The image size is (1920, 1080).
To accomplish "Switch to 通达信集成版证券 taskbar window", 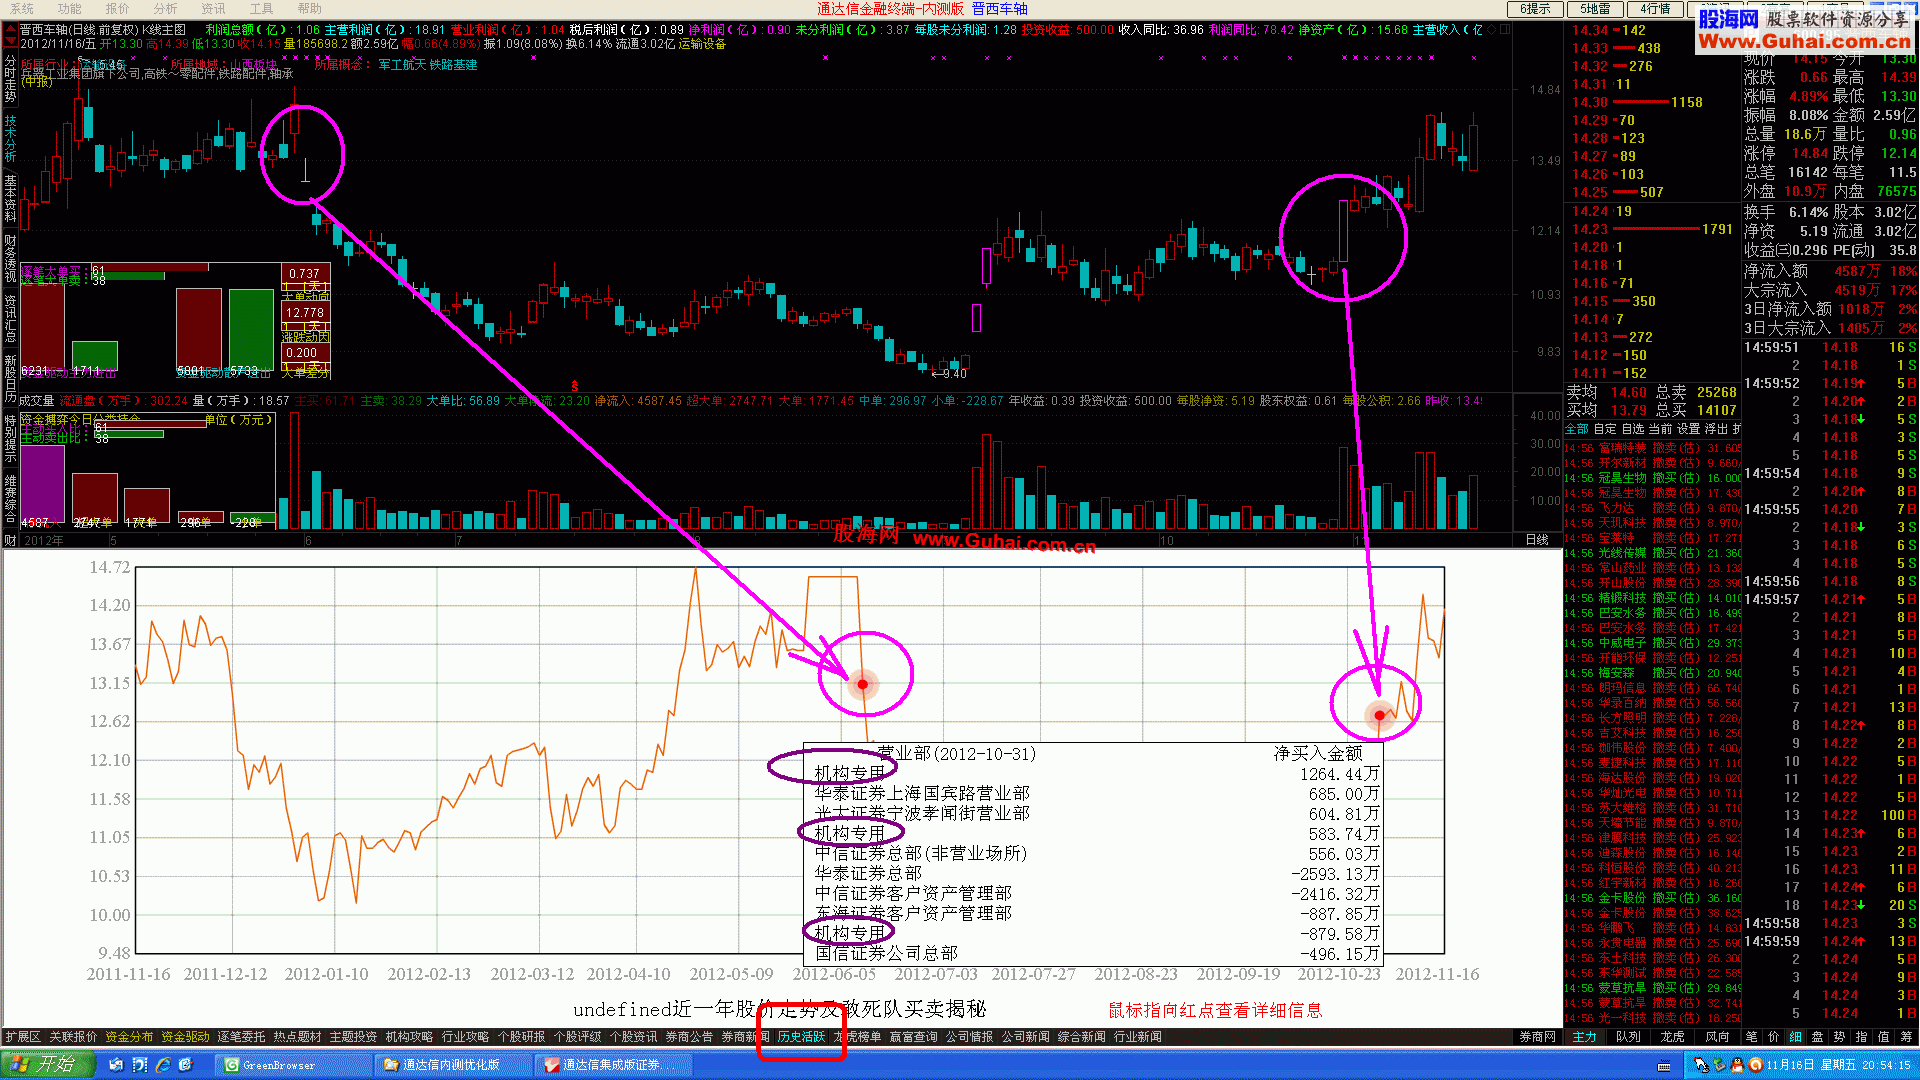I will (x=612, y=1065).
